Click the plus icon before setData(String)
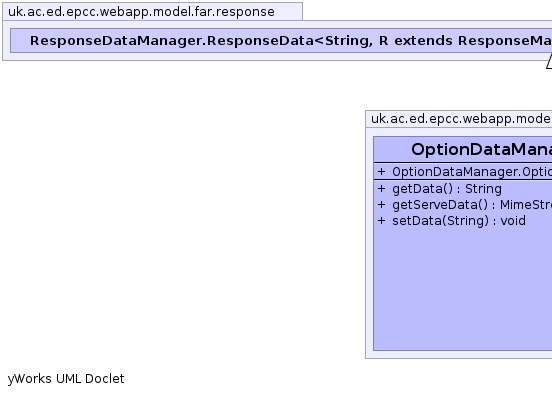Viewport: 552px width, 396px height. point(381,221)
